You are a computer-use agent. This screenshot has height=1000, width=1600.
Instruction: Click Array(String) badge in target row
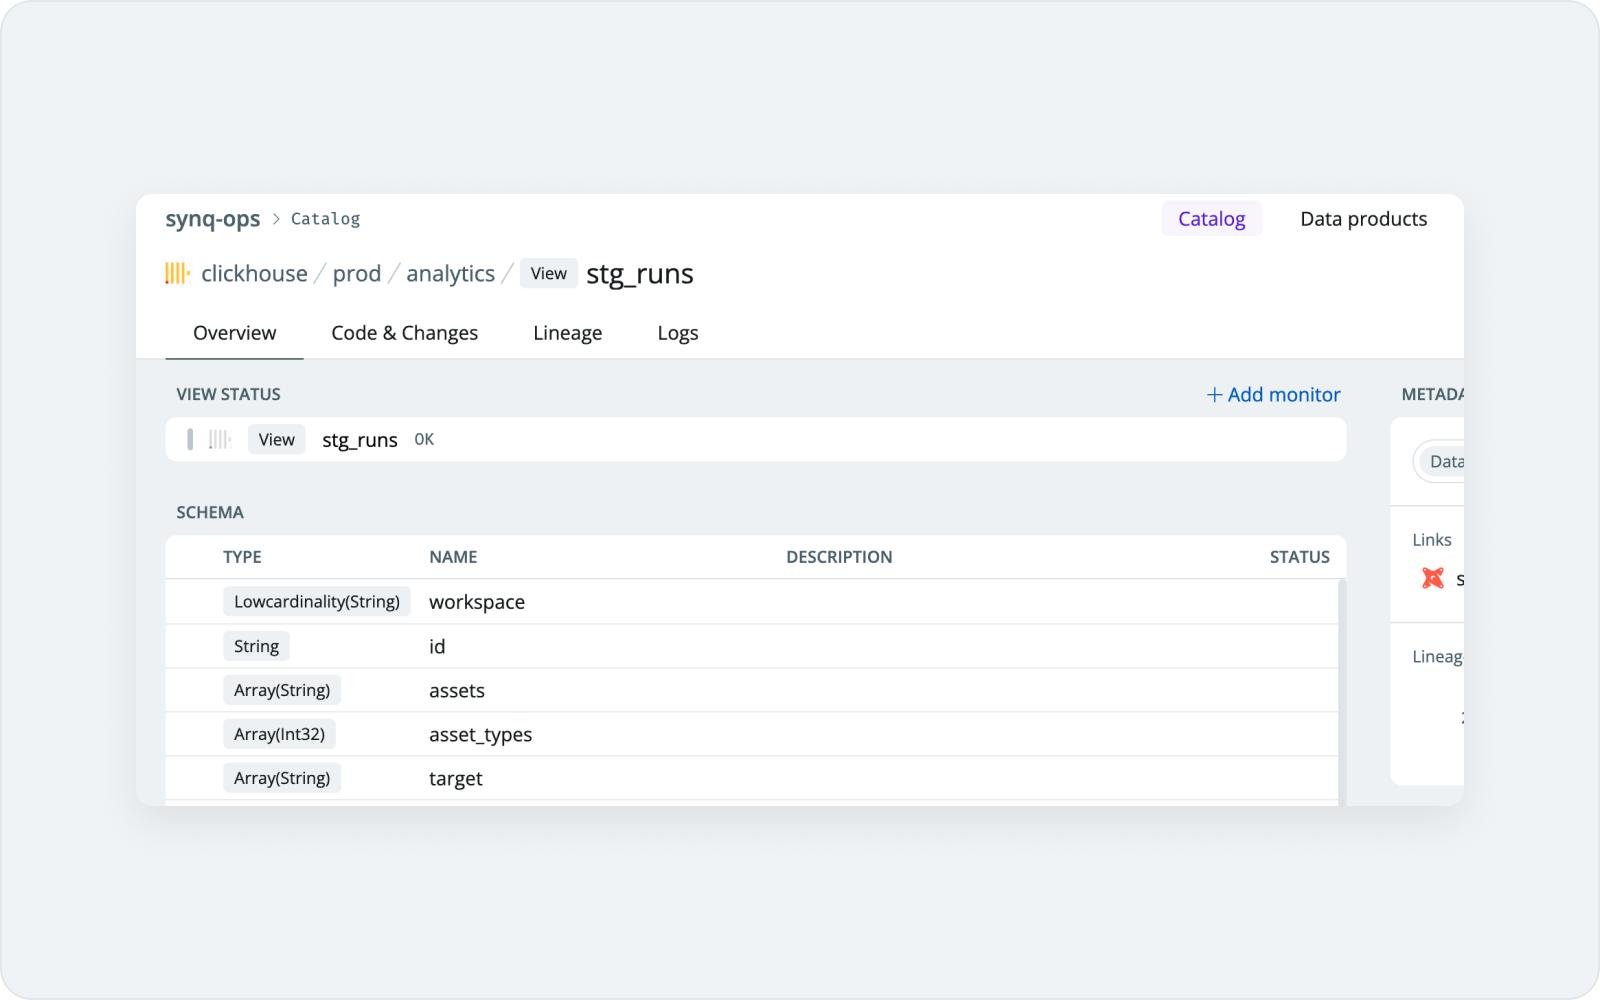point(282,778)
